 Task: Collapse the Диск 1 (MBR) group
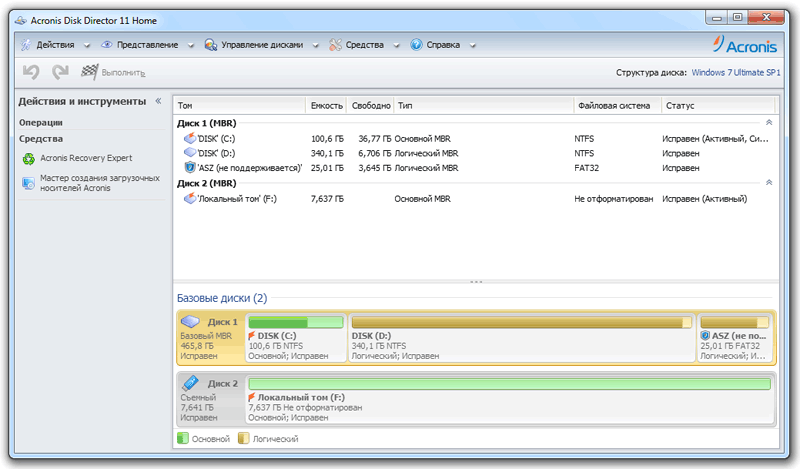pyautogui.click(x=769, y=122)
